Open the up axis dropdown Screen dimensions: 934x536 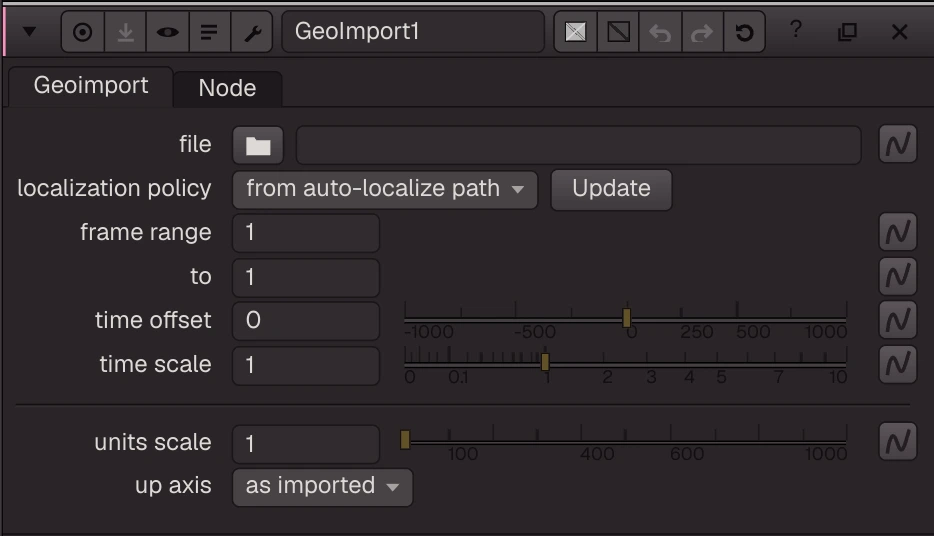tap(322, 487)
